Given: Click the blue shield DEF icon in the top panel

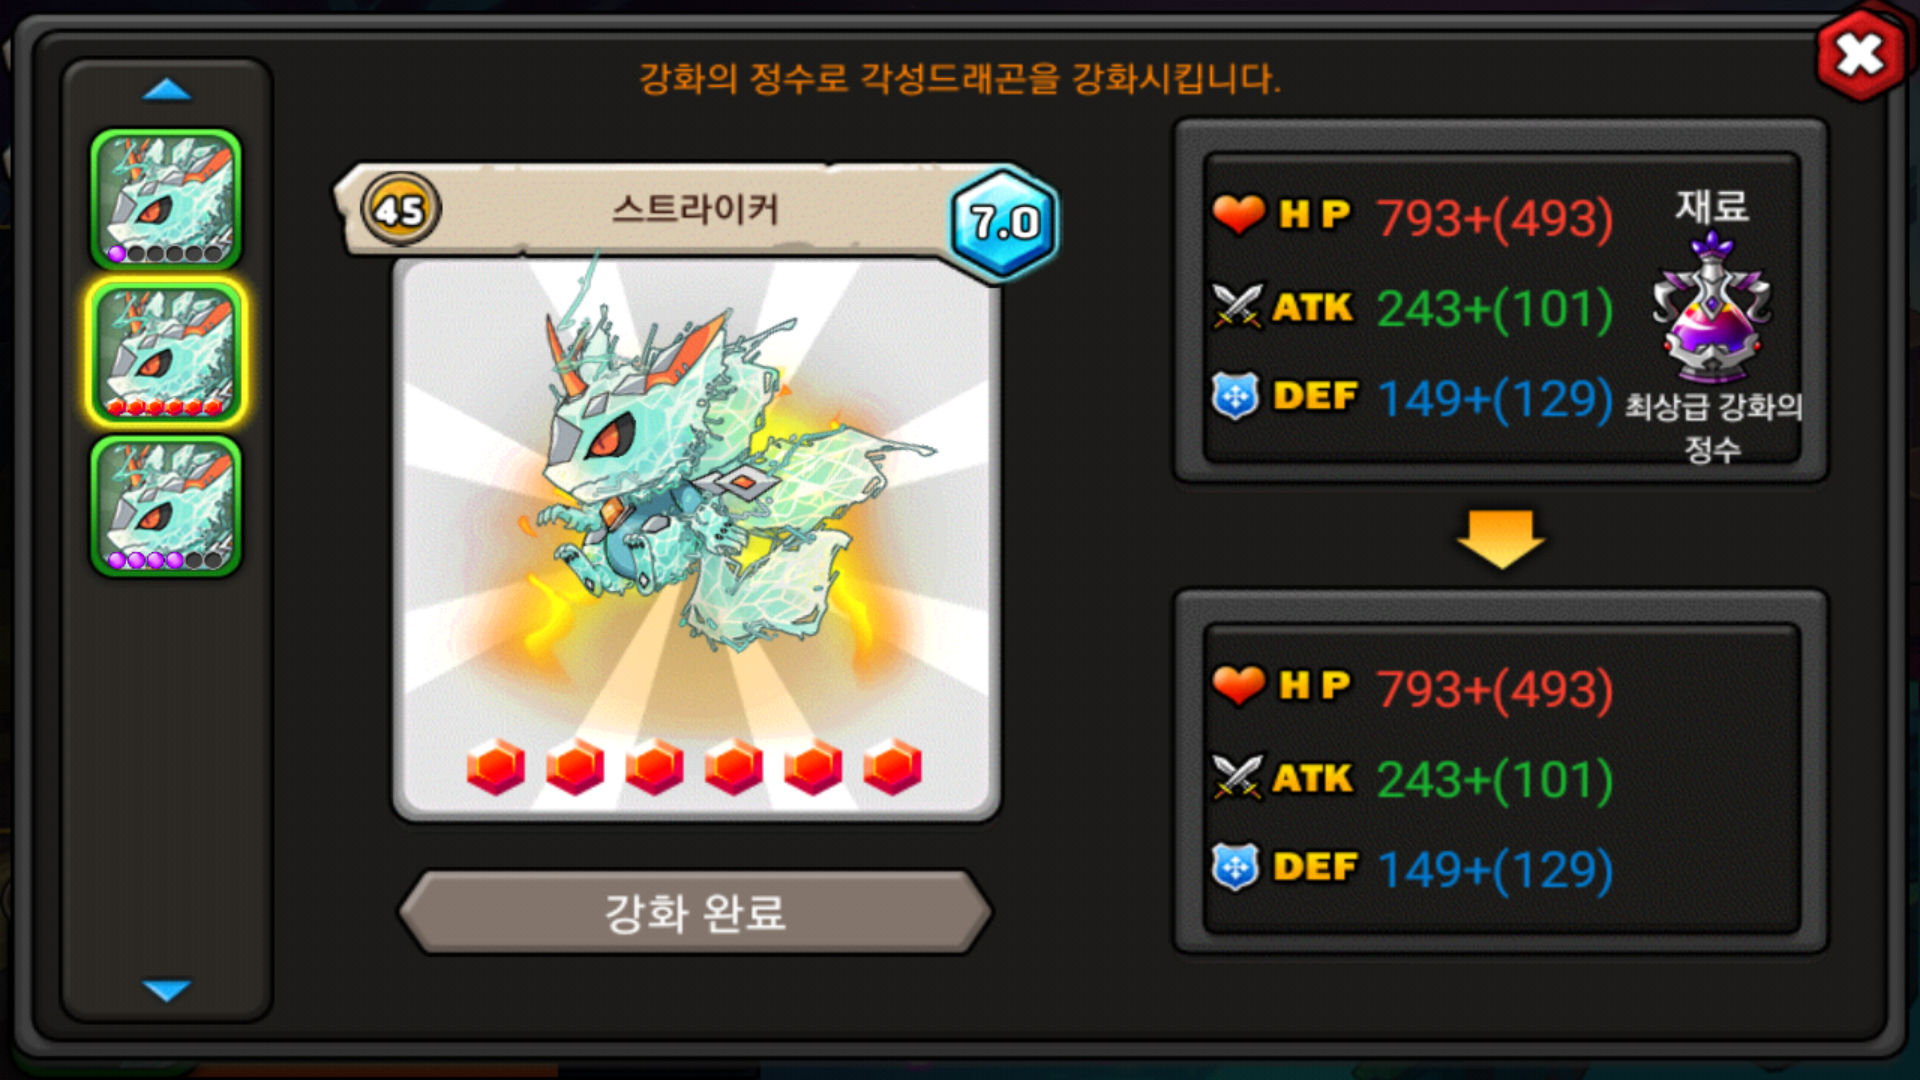Looking at the screenshot, I should pos(1235,396).
